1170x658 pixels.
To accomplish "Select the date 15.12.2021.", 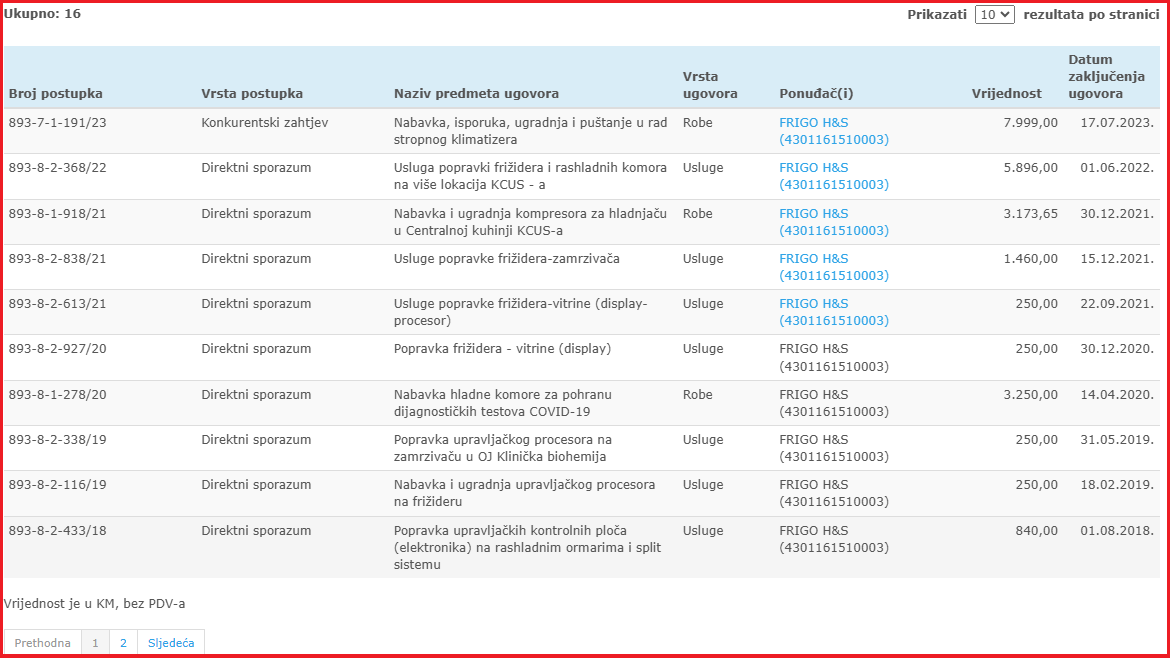I will [1117, 259].
